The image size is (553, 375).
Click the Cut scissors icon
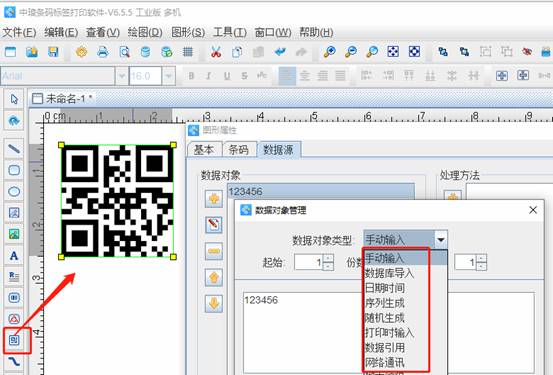pos(216,52)
